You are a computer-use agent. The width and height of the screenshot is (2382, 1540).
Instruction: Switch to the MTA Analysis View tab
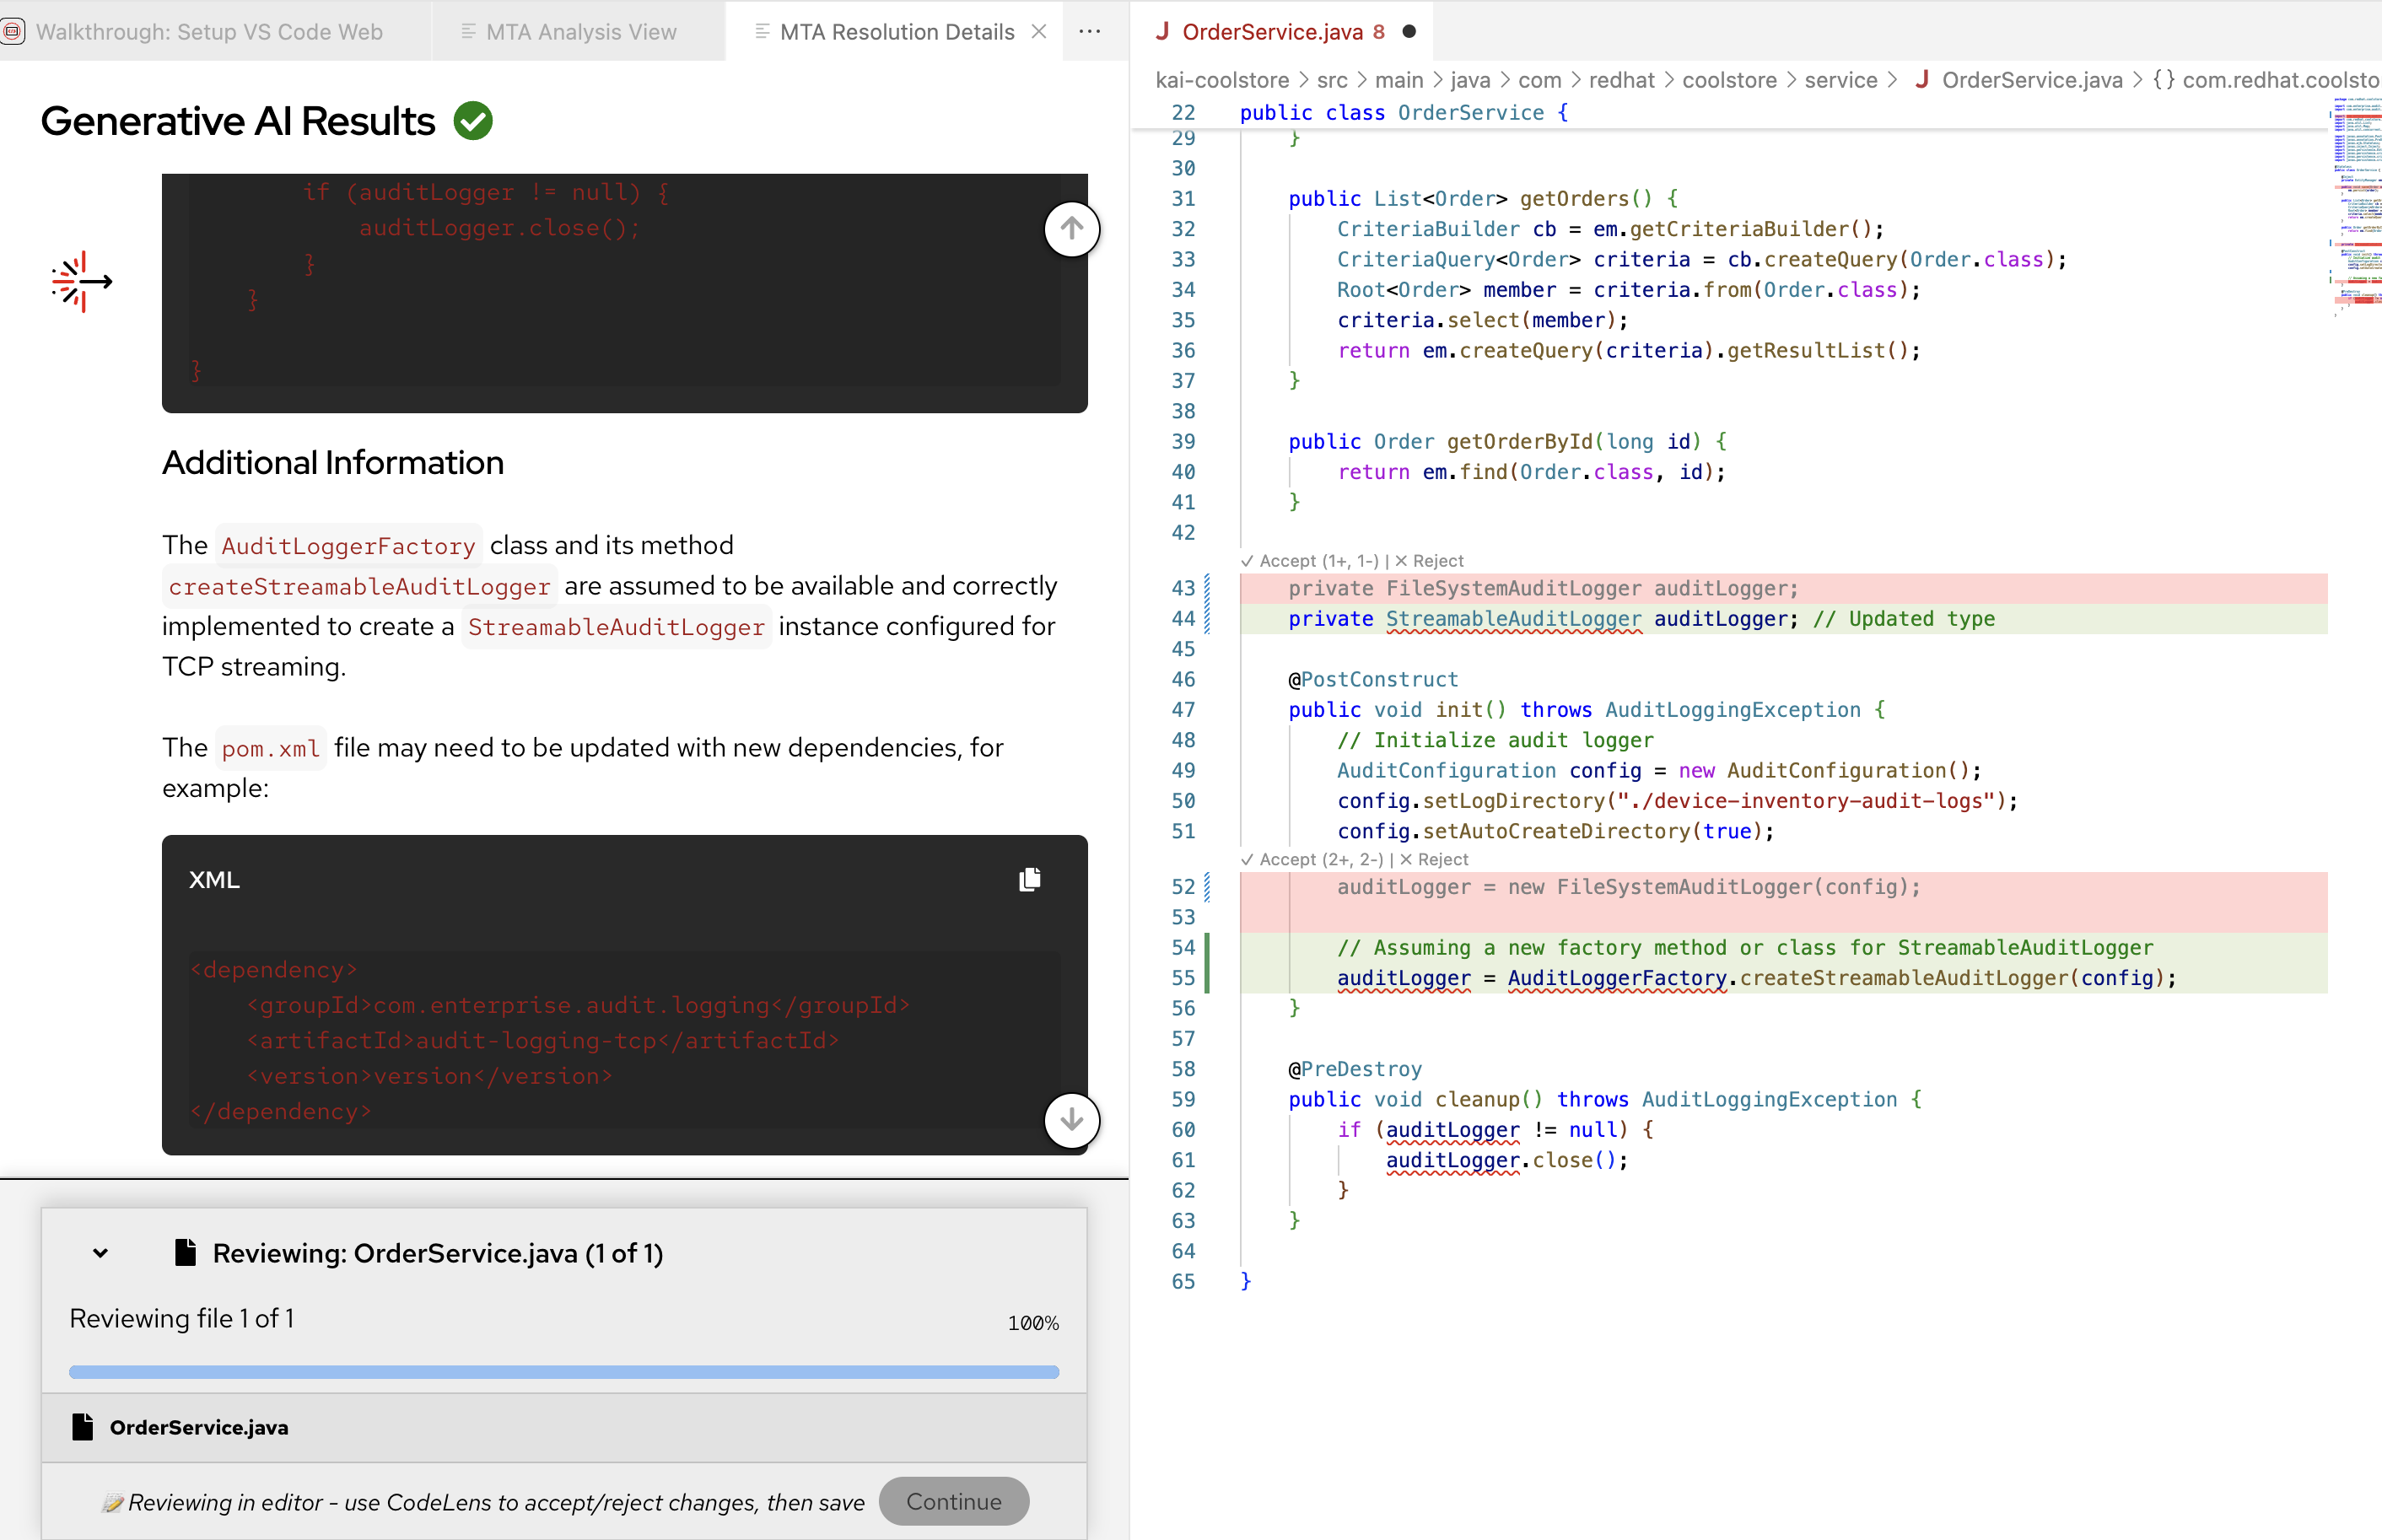coord(580,32)
